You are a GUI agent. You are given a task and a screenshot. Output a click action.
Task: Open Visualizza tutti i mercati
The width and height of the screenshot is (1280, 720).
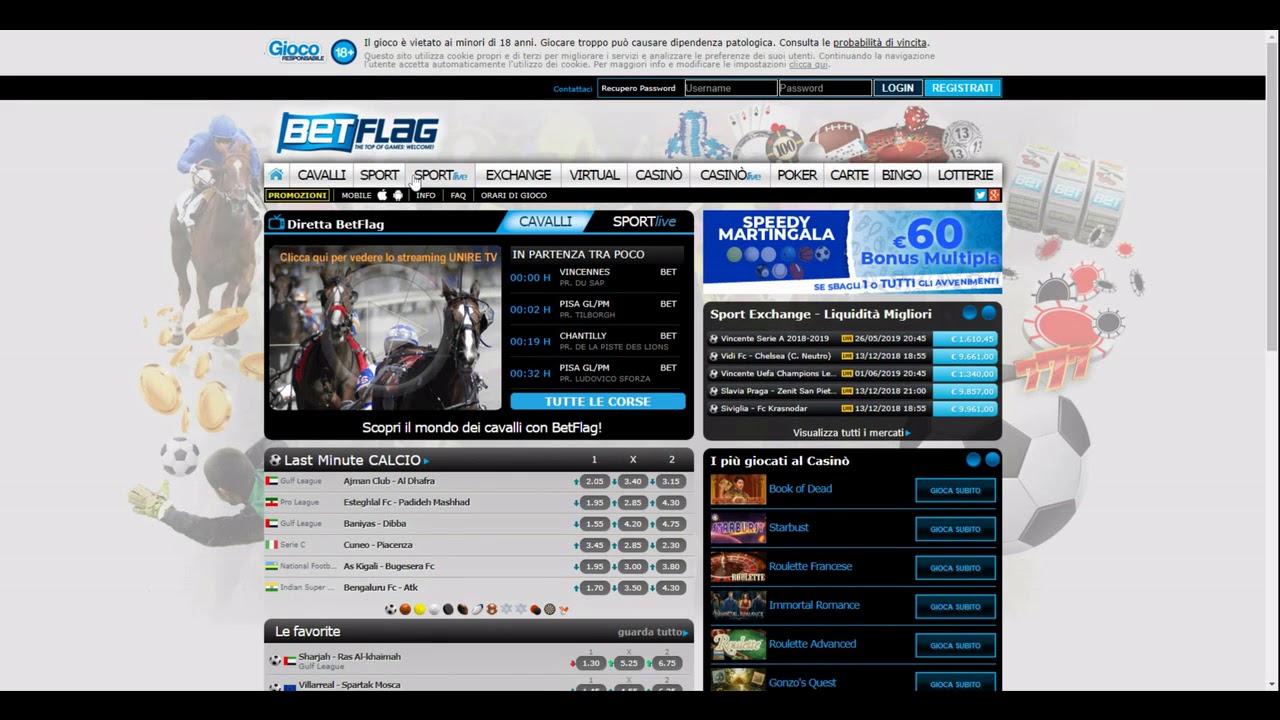[852, 433]
